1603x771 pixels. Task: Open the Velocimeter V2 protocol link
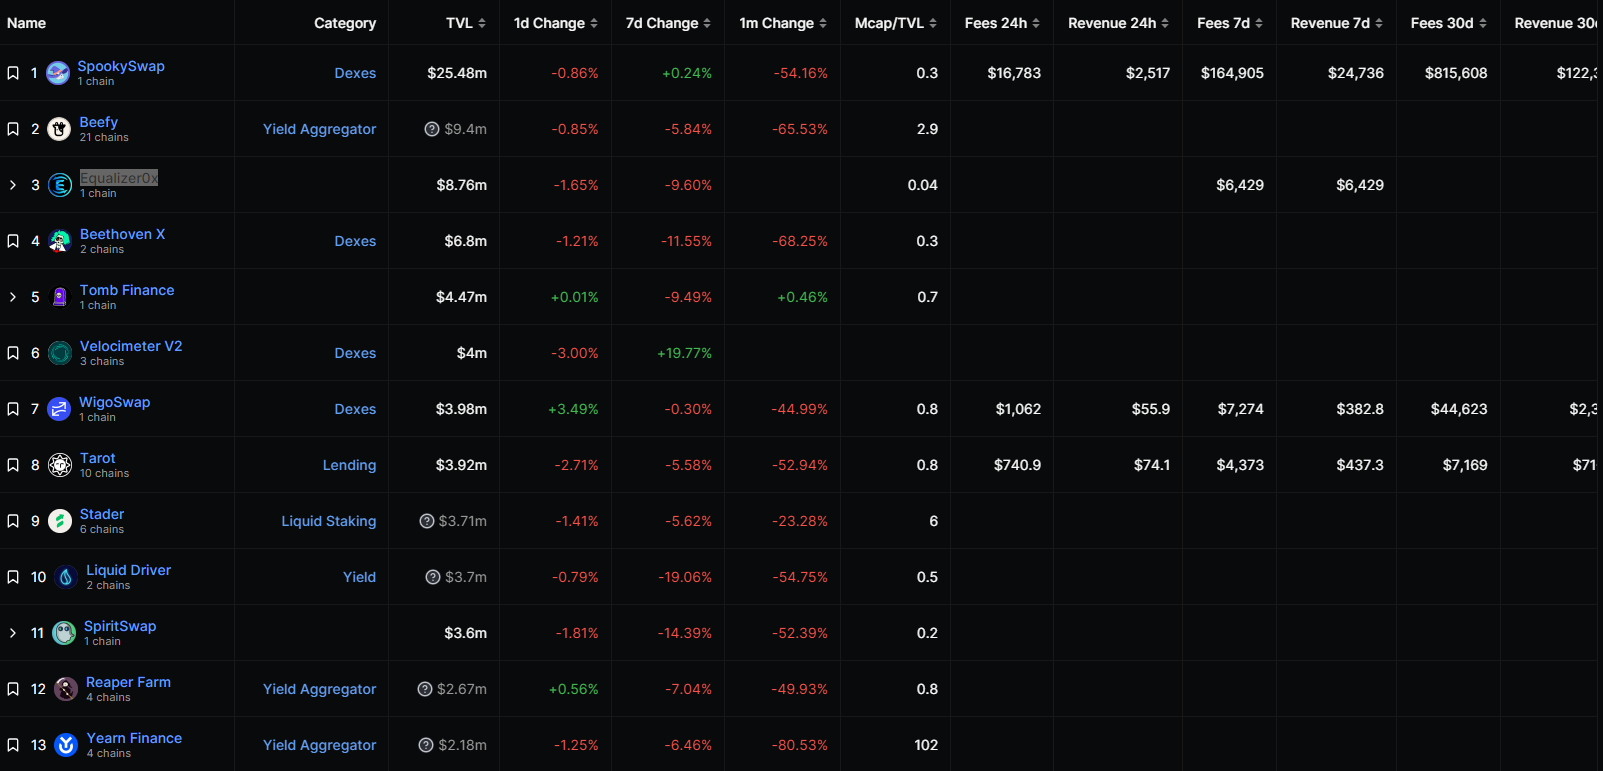pyautogui.click(x=131, y=346)
